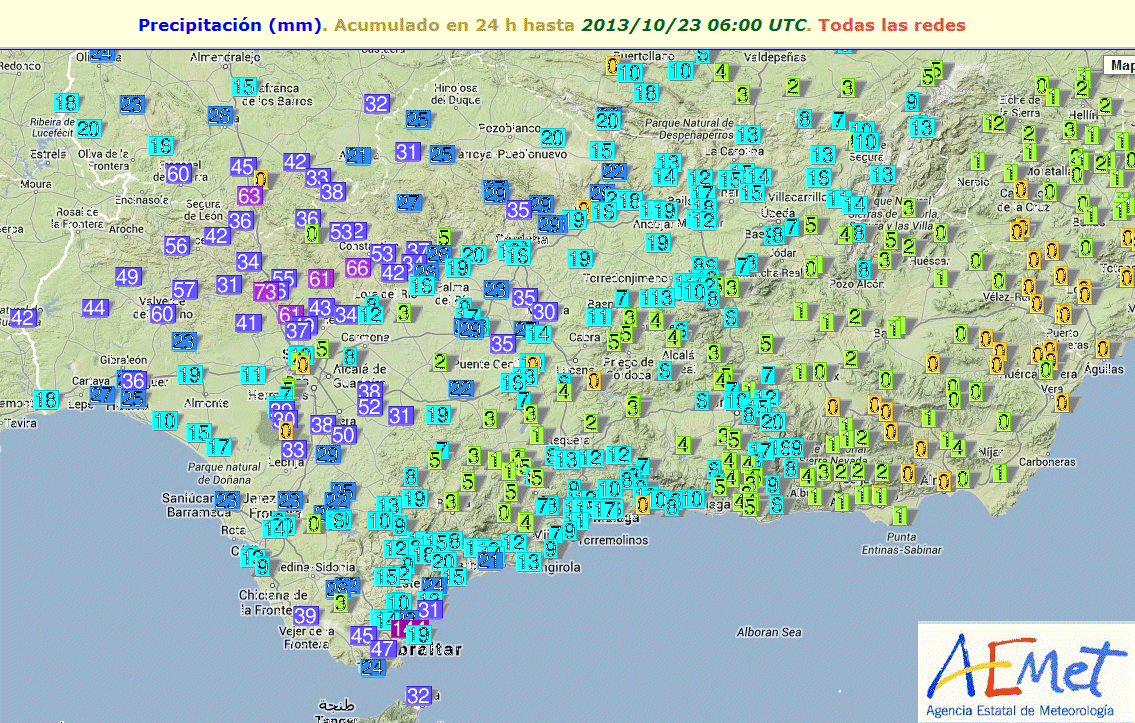Select the 31 marker near Pozoblanco
This screenshot has width=1135, height=723.
point(408,151)
